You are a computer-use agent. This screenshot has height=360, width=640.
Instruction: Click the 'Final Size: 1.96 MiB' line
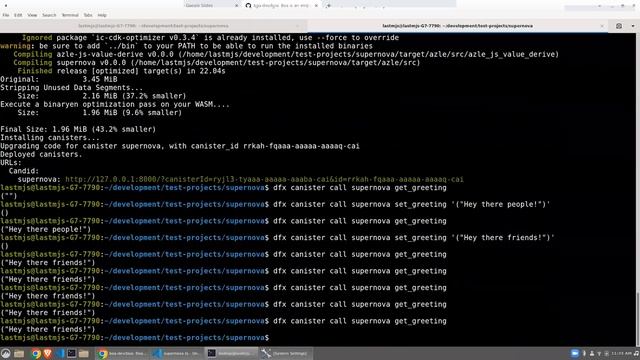tap(78, 129)
